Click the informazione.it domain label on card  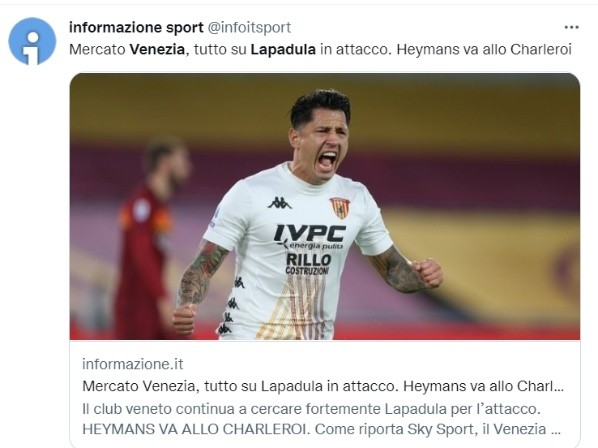tap(133, 364)
